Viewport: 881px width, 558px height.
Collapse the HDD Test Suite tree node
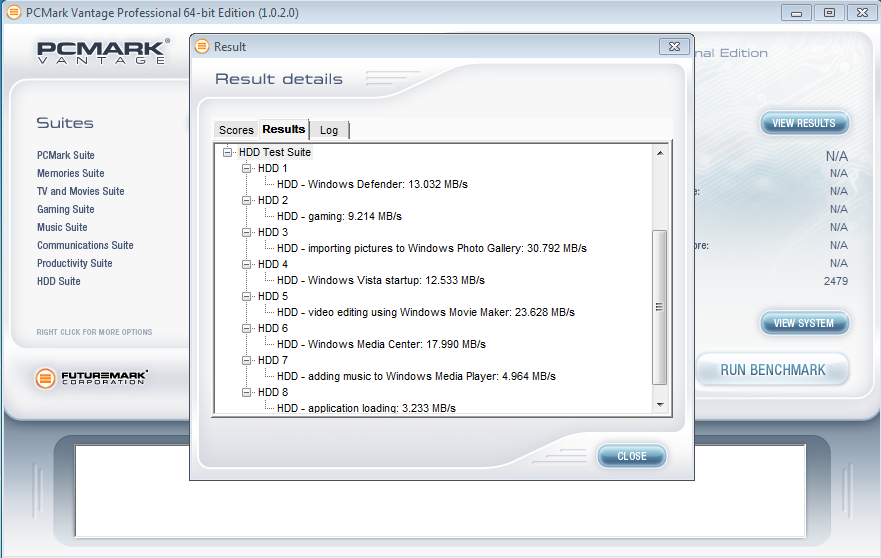click(x=228, y=152)
